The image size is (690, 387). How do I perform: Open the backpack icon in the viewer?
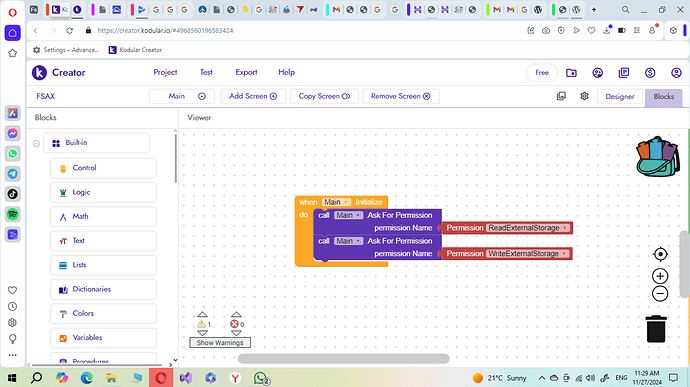[x=658, y=157]
